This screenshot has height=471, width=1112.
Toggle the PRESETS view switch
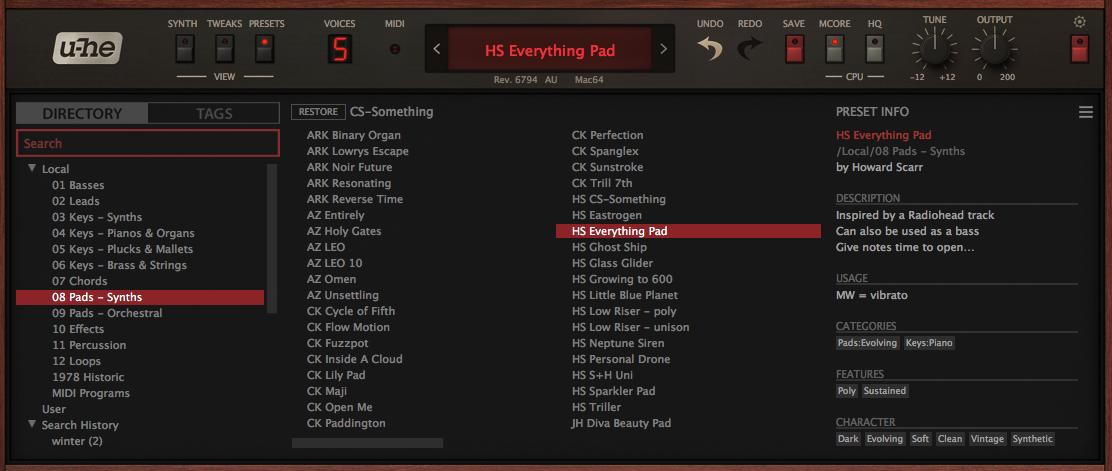[x=265, y=49]
